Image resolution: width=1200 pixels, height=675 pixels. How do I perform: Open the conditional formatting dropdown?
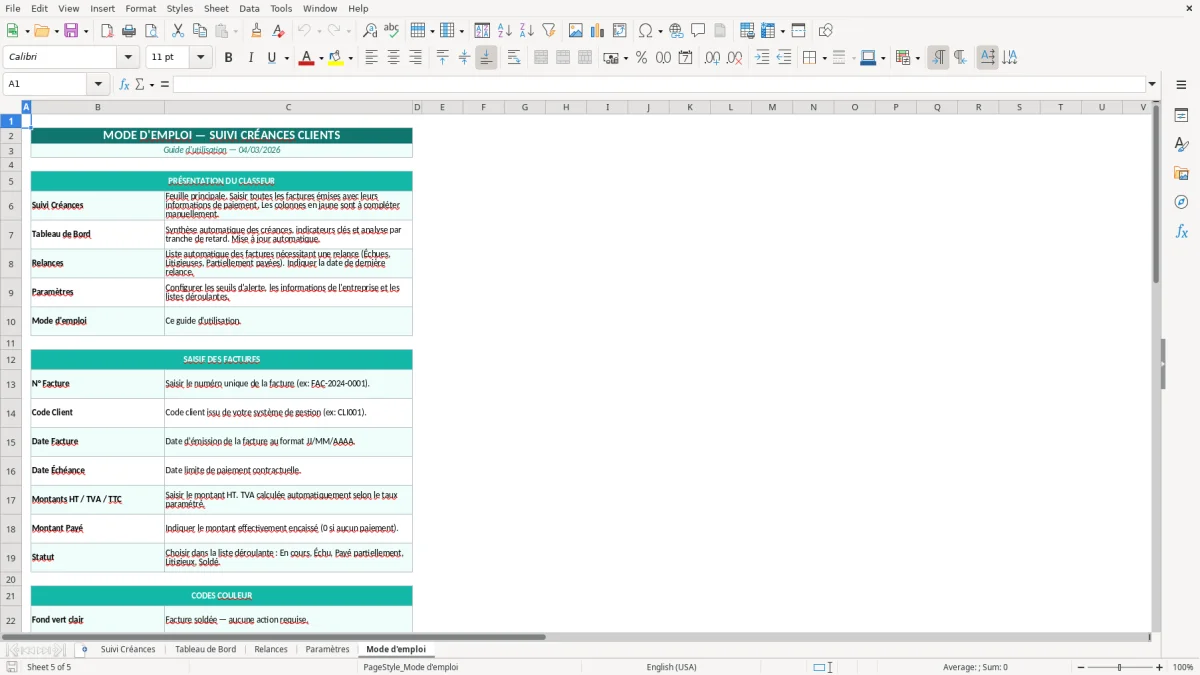917,58
